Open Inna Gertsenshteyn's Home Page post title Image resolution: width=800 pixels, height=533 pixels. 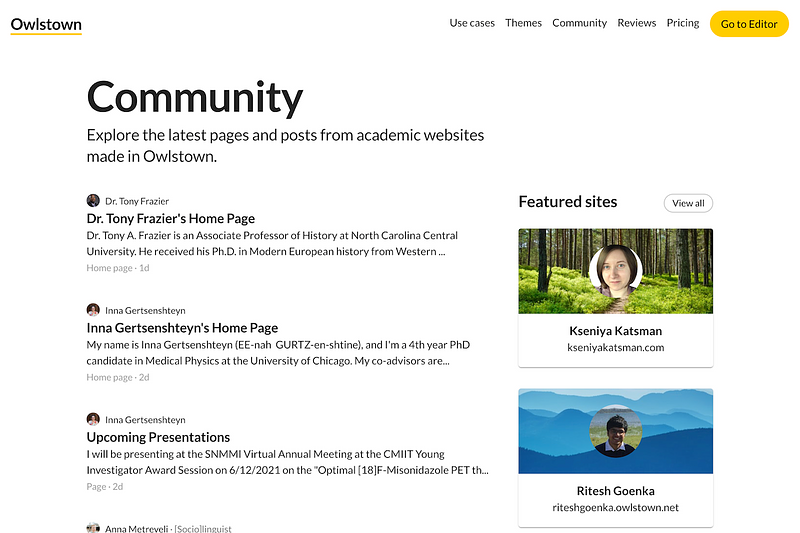click(x=182, y=328)
